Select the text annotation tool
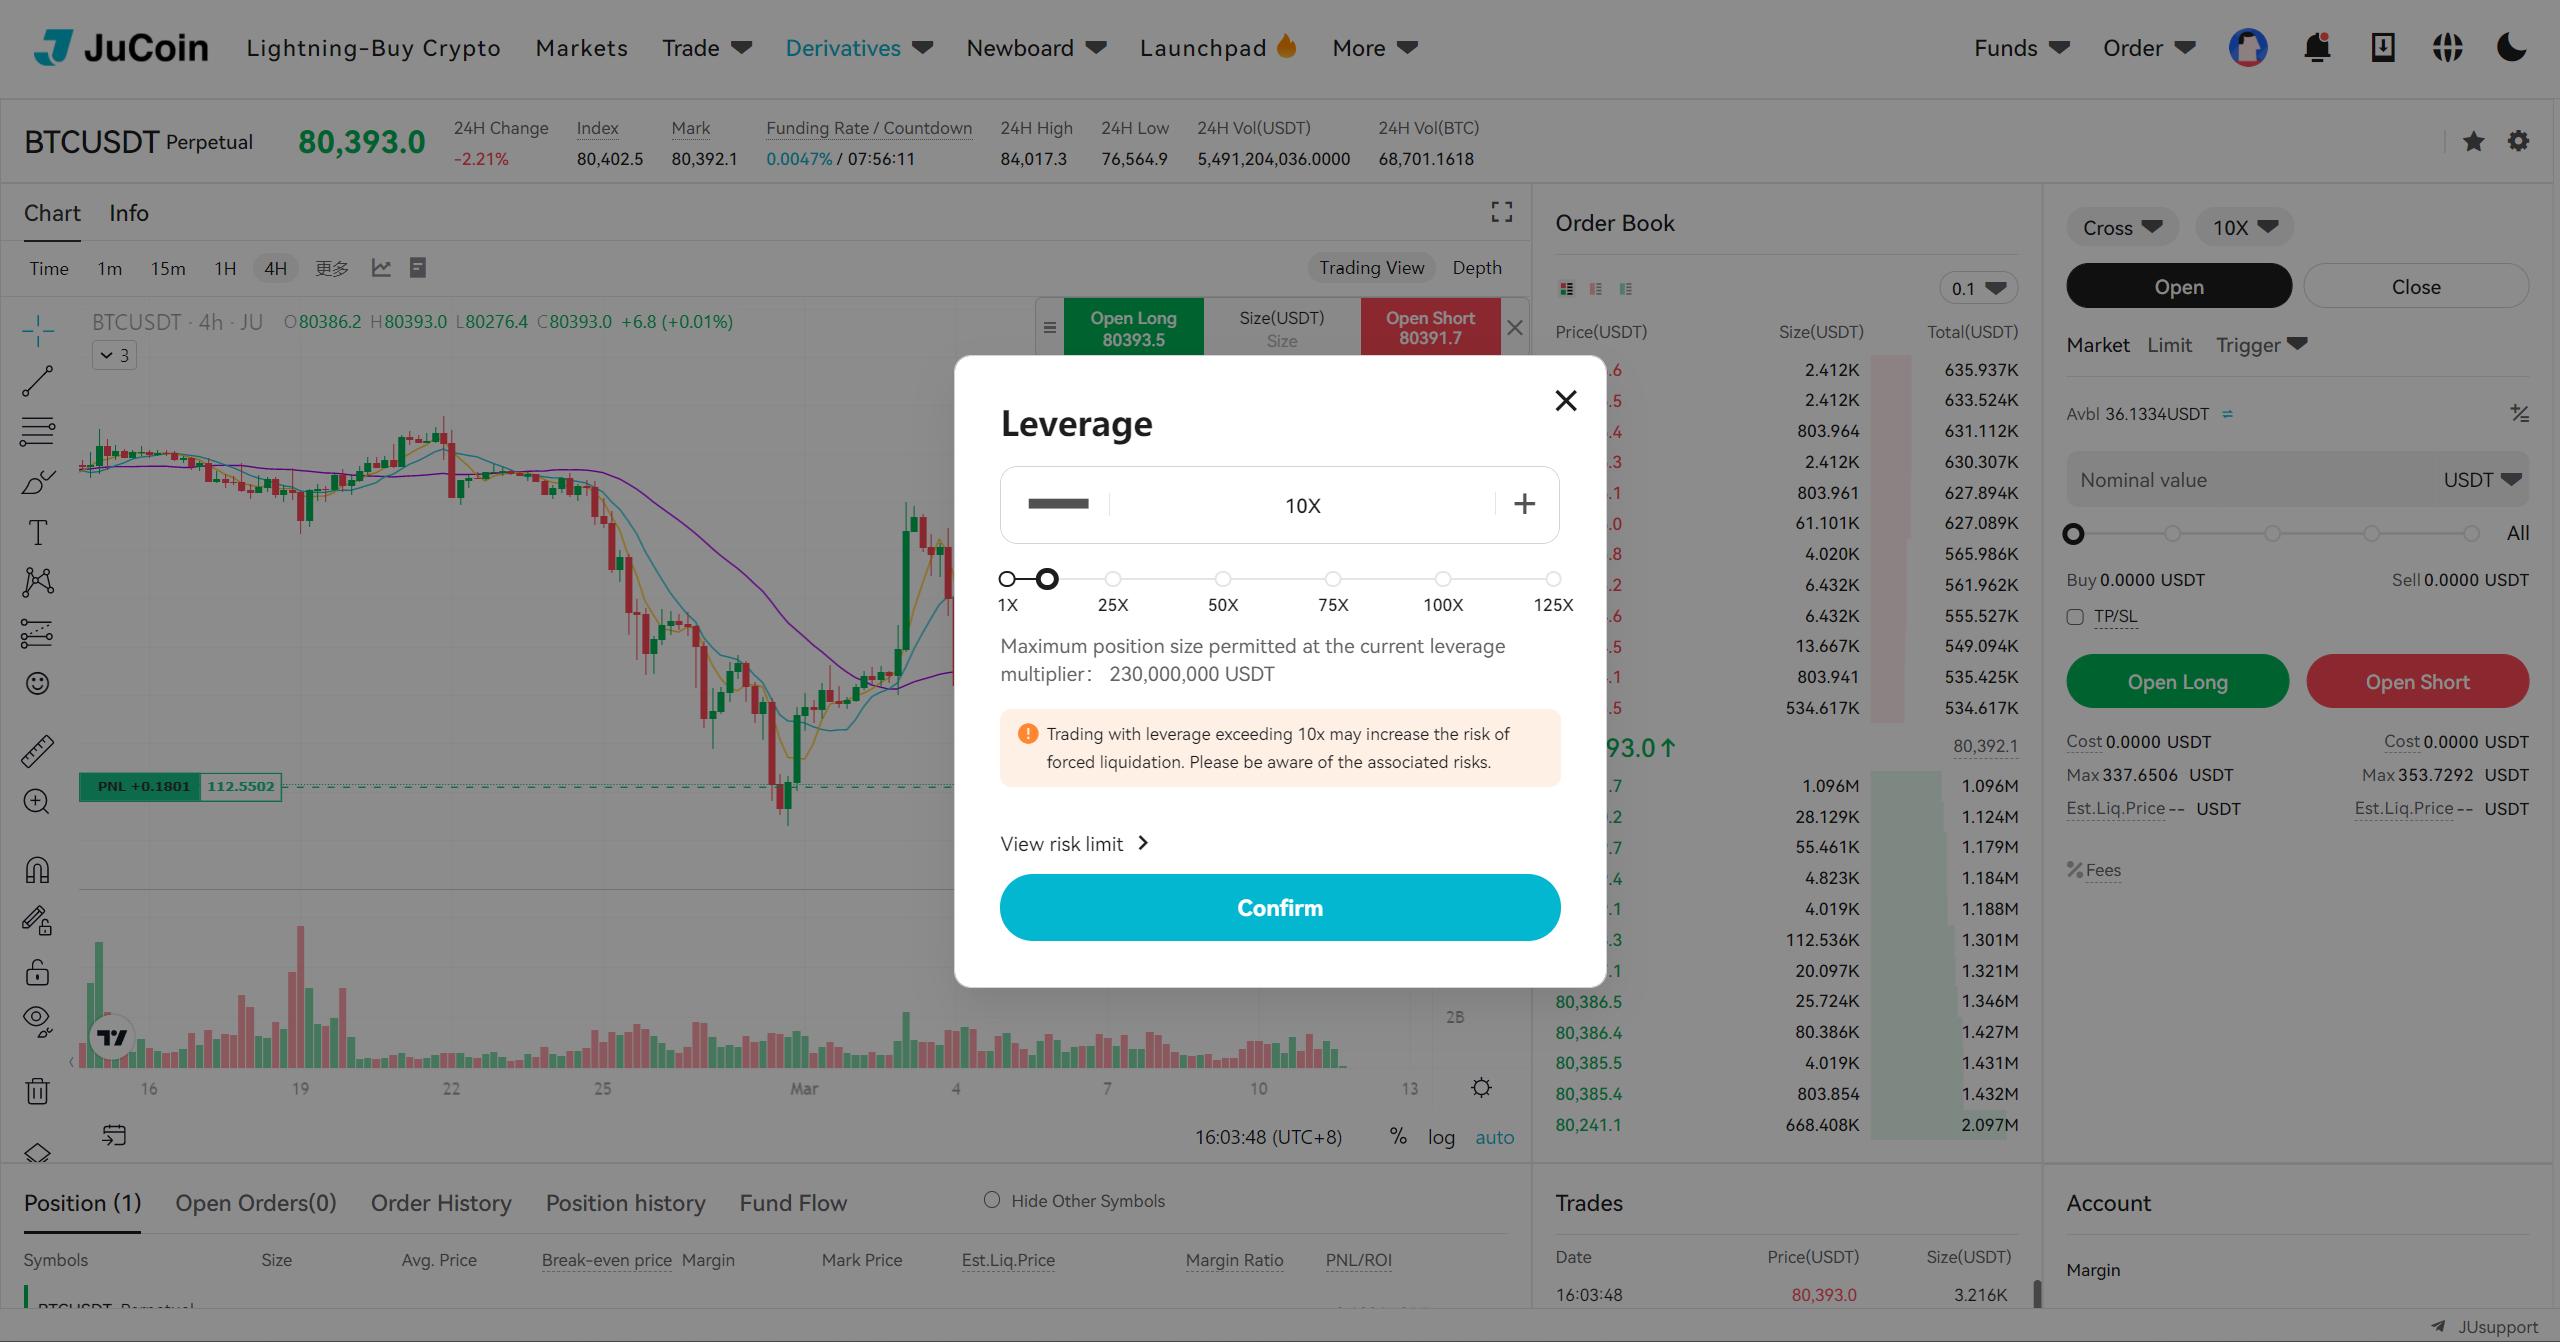This screenshot has height=1342, width=2560. 38,532
